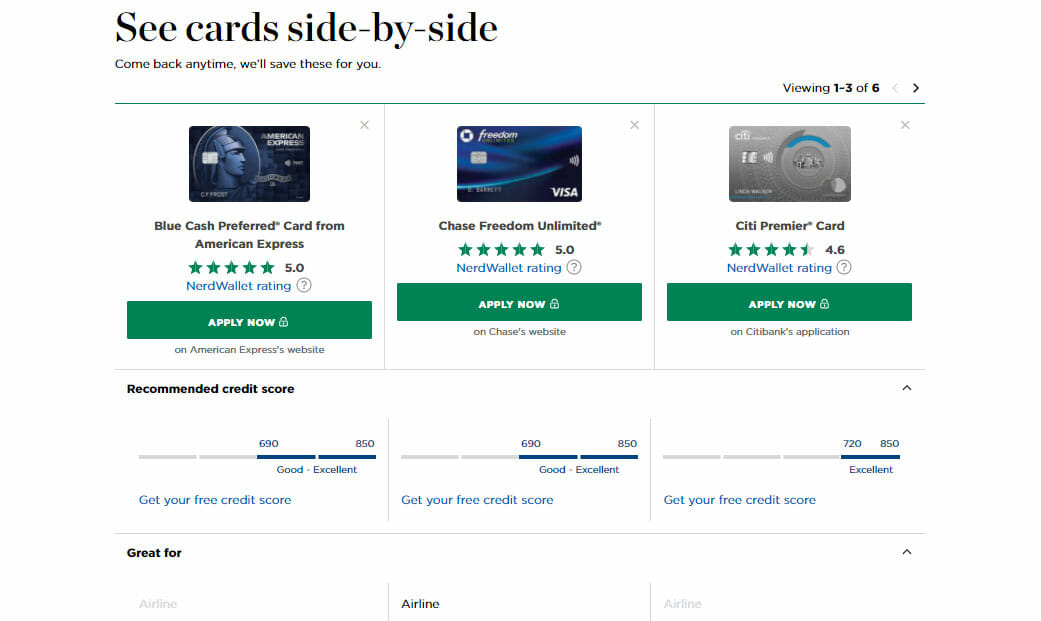Image resolution: width=1041 pixels, height=621 pixels.
Task: Open rating help icon for Blue Cash Preferred
Action: (301, 285)
